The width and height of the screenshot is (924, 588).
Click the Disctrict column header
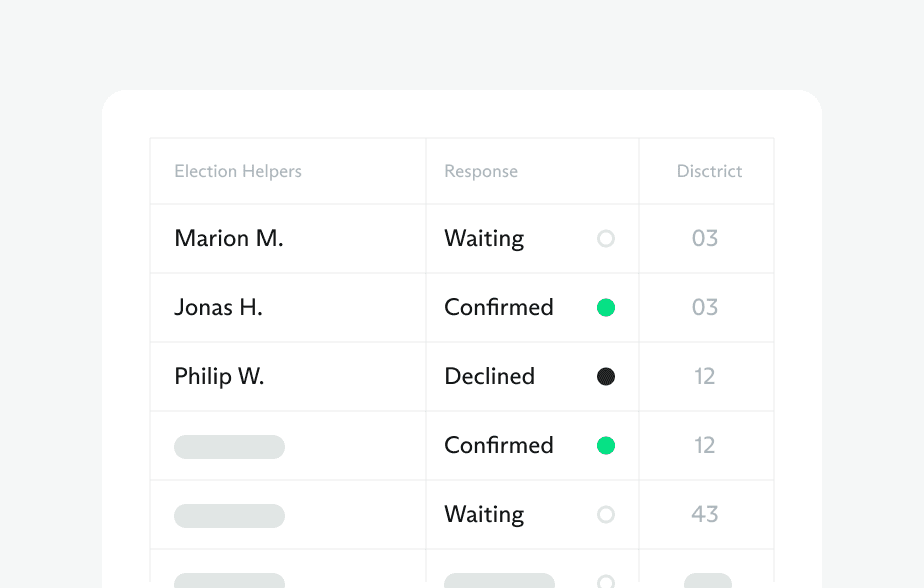(709, 172)
